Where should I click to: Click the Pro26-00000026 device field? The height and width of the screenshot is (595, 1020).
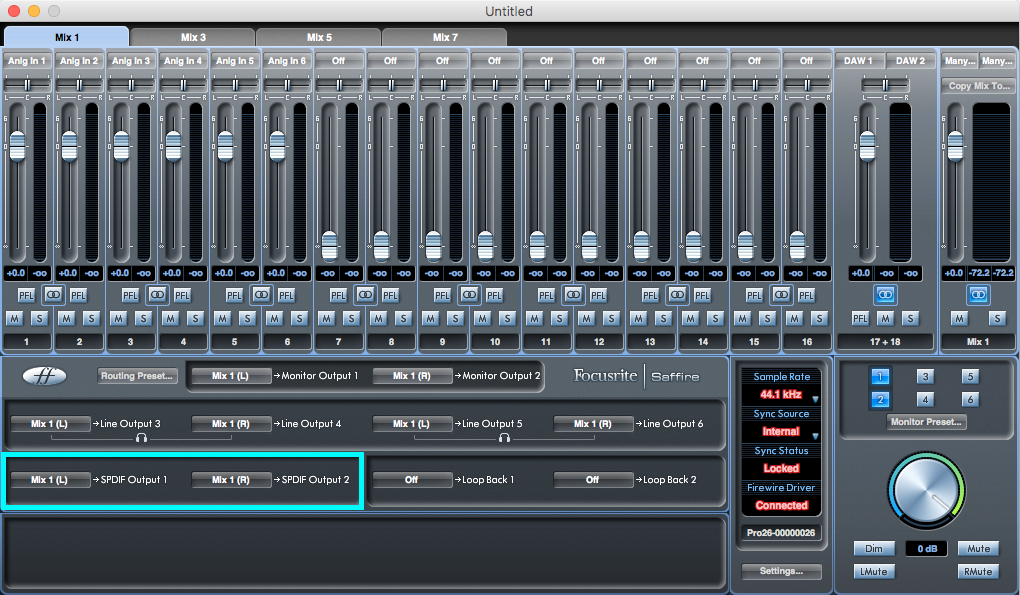tap(780, 532)
